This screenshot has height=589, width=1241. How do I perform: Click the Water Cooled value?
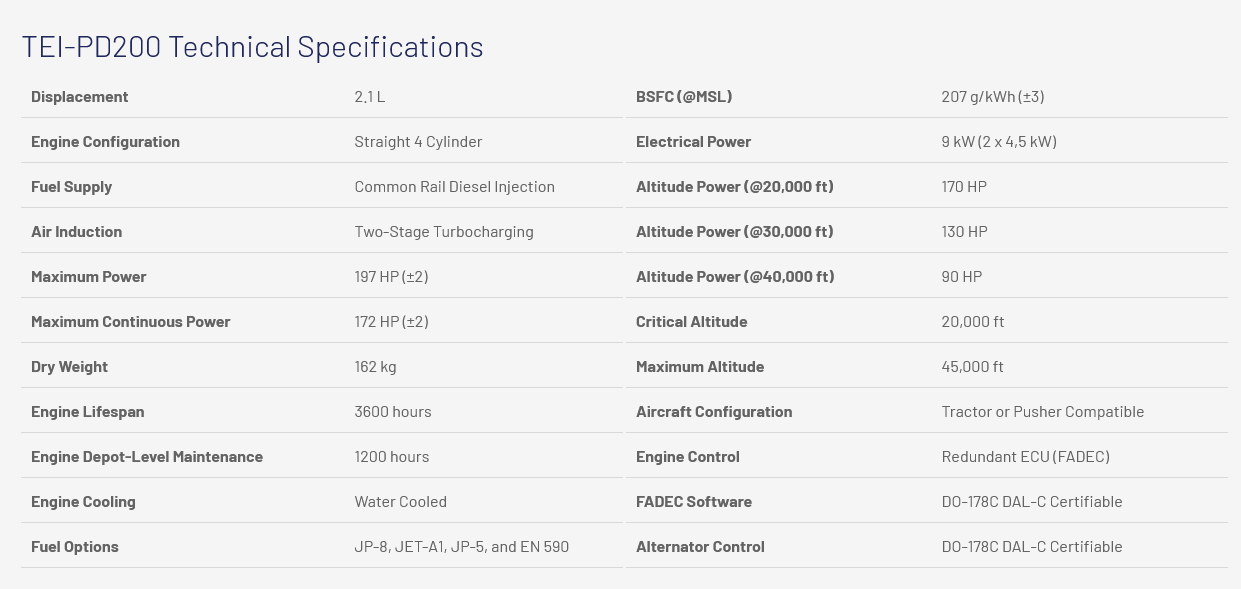pyautogui.click(x=400, y=502)
